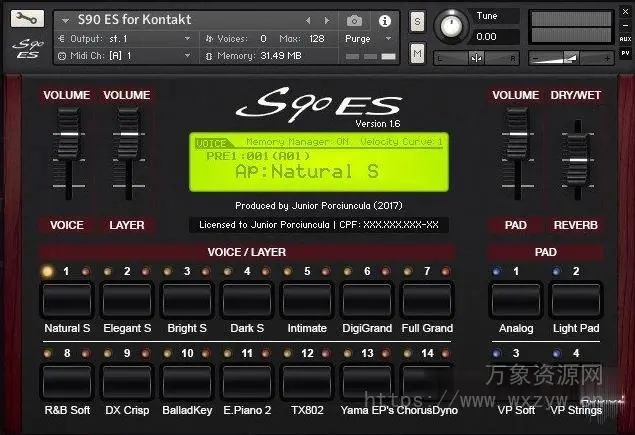This screenshot has width=635, height=435.
Task: Select pad 2 Light Pad button
Action: 576,300
